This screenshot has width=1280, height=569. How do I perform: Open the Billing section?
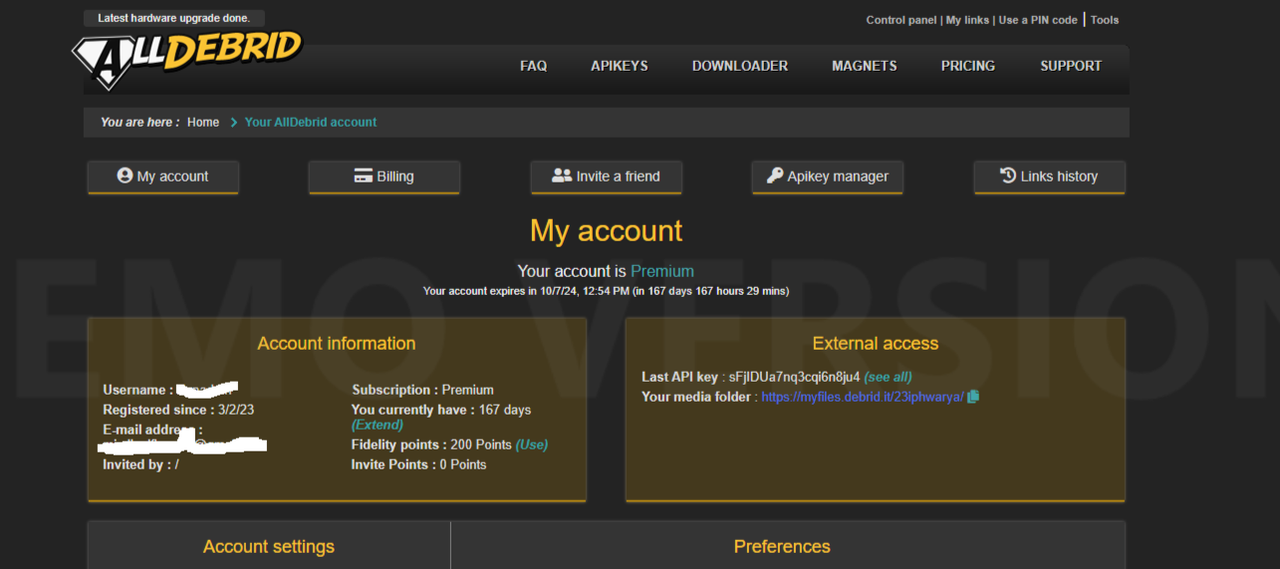[x=384, y=177]
